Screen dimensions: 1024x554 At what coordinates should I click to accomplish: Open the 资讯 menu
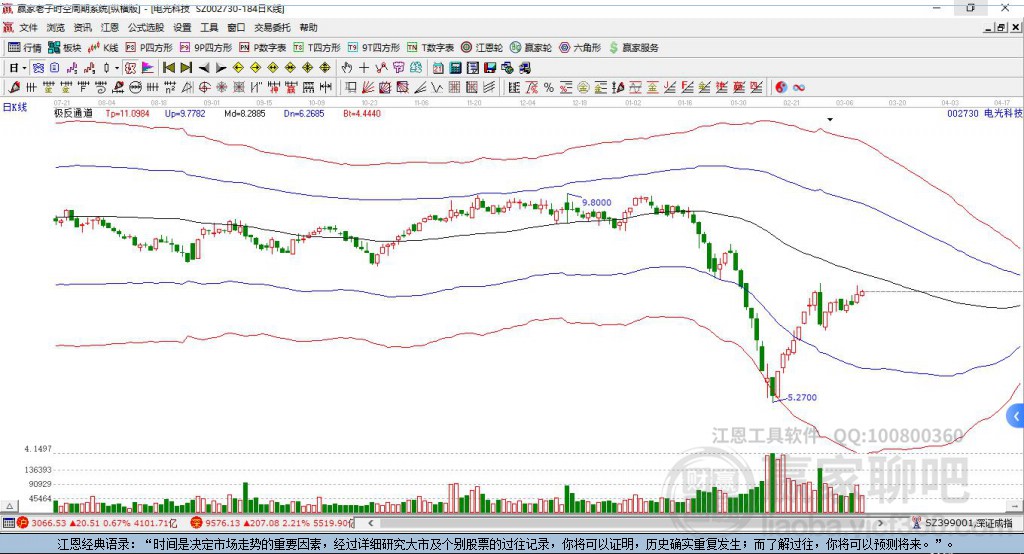82,27
